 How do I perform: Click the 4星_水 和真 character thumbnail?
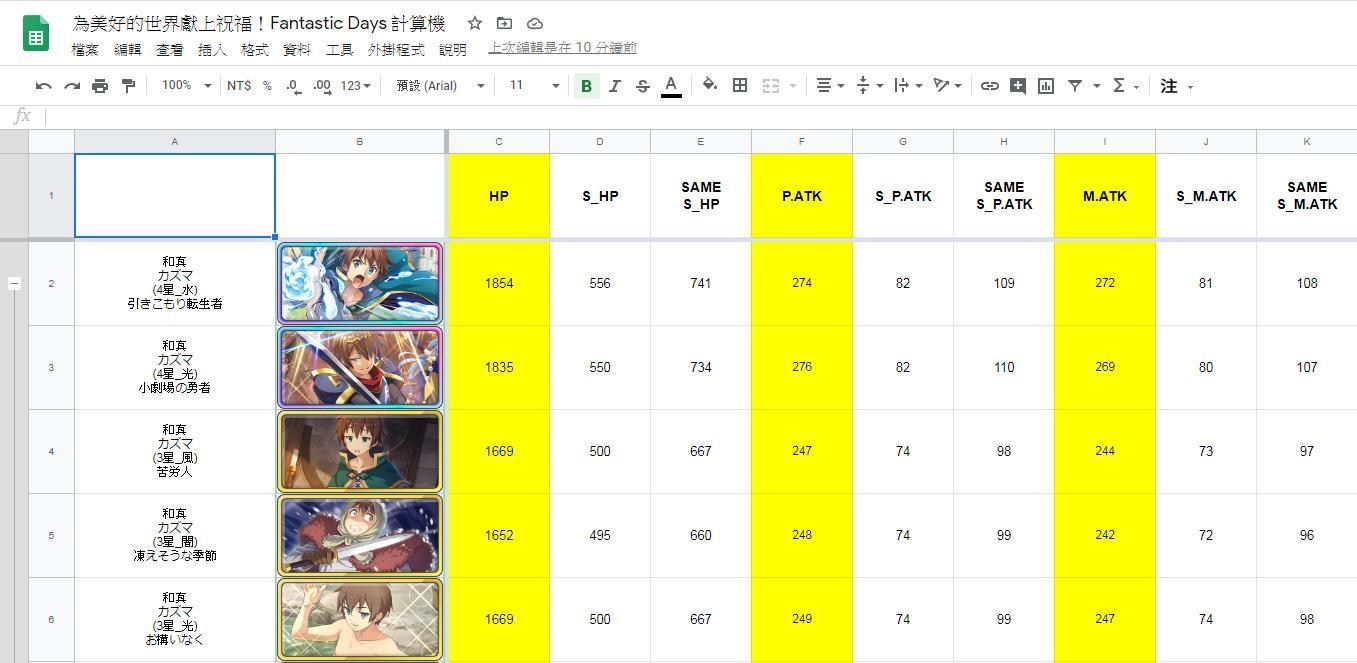(x=360, y=284)
